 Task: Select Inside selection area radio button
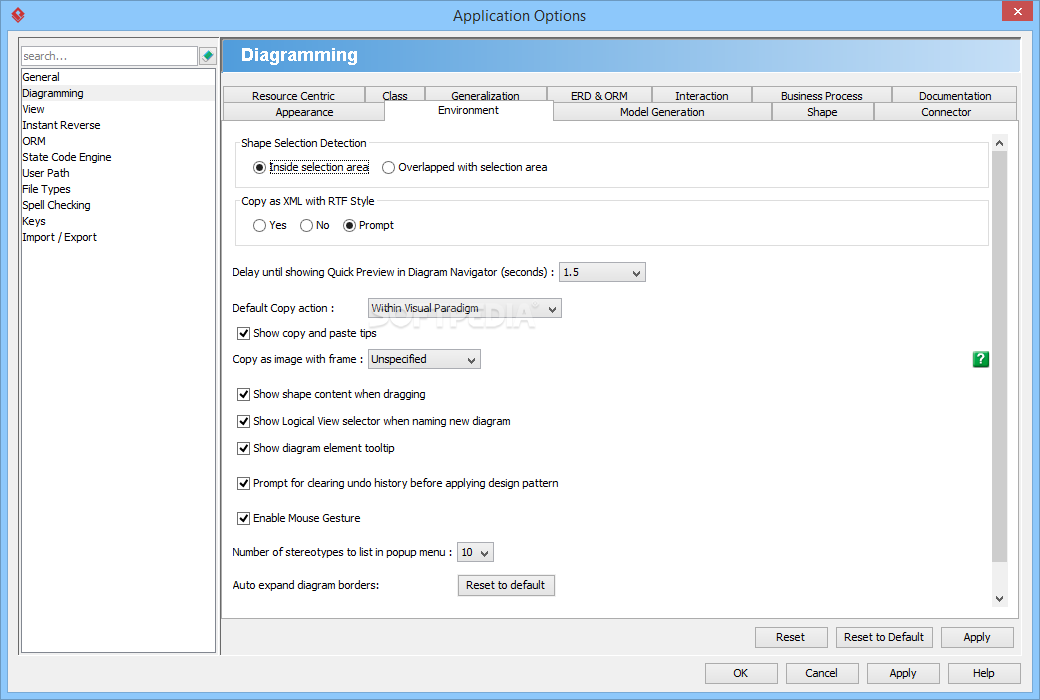(x=259, y=167)
